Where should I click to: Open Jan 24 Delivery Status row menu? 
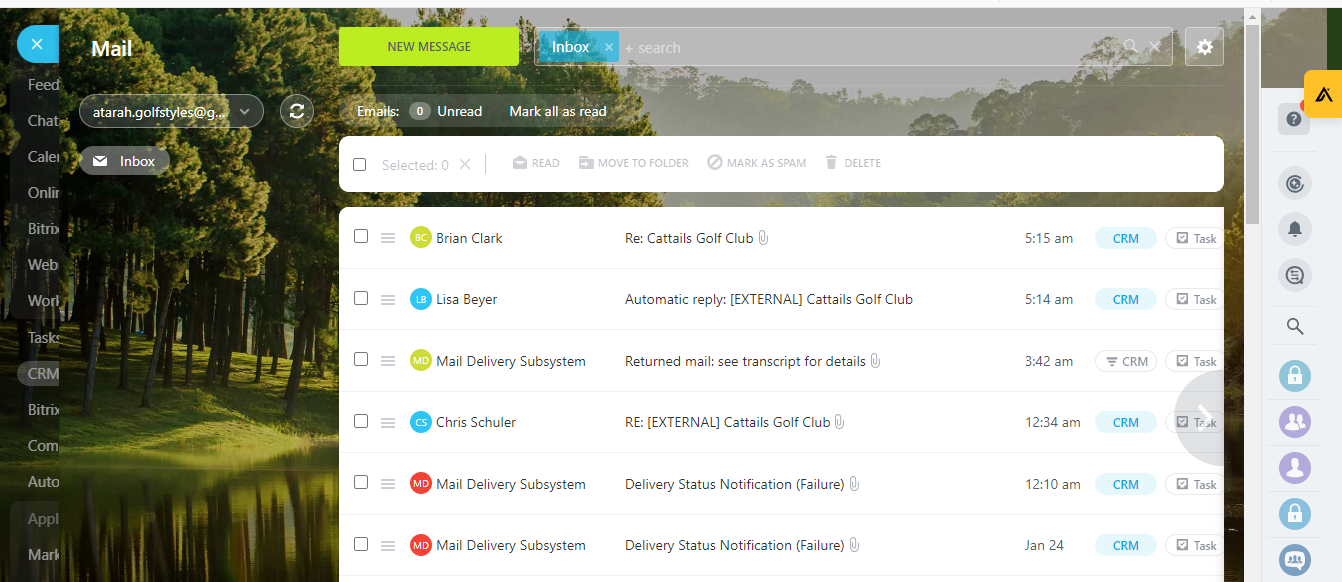coord(388,545)
